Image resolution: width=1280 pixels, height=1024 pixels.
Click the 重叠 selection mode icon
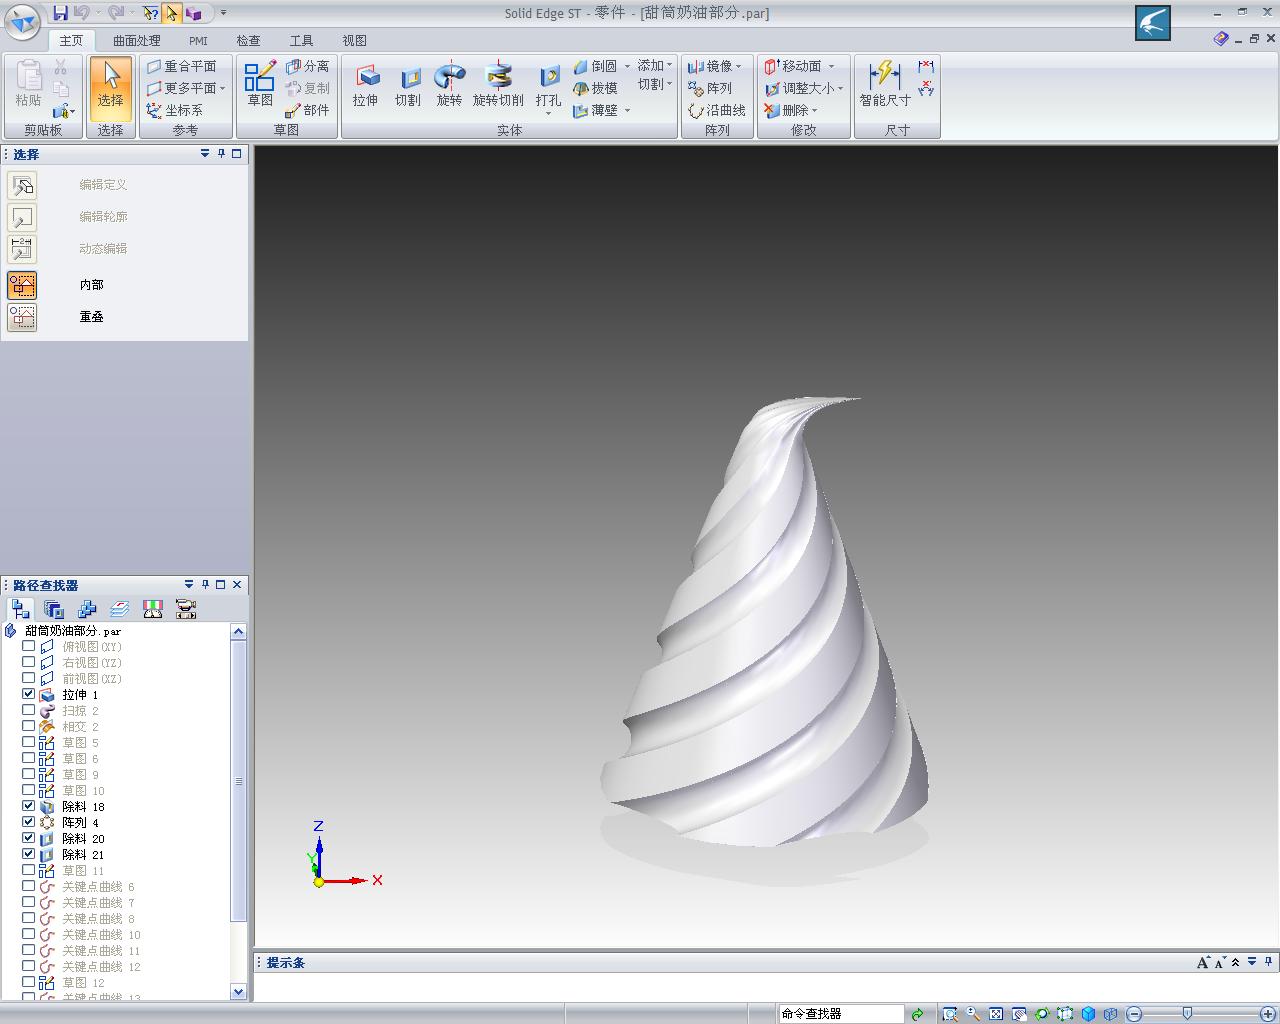tap(22, 317)
